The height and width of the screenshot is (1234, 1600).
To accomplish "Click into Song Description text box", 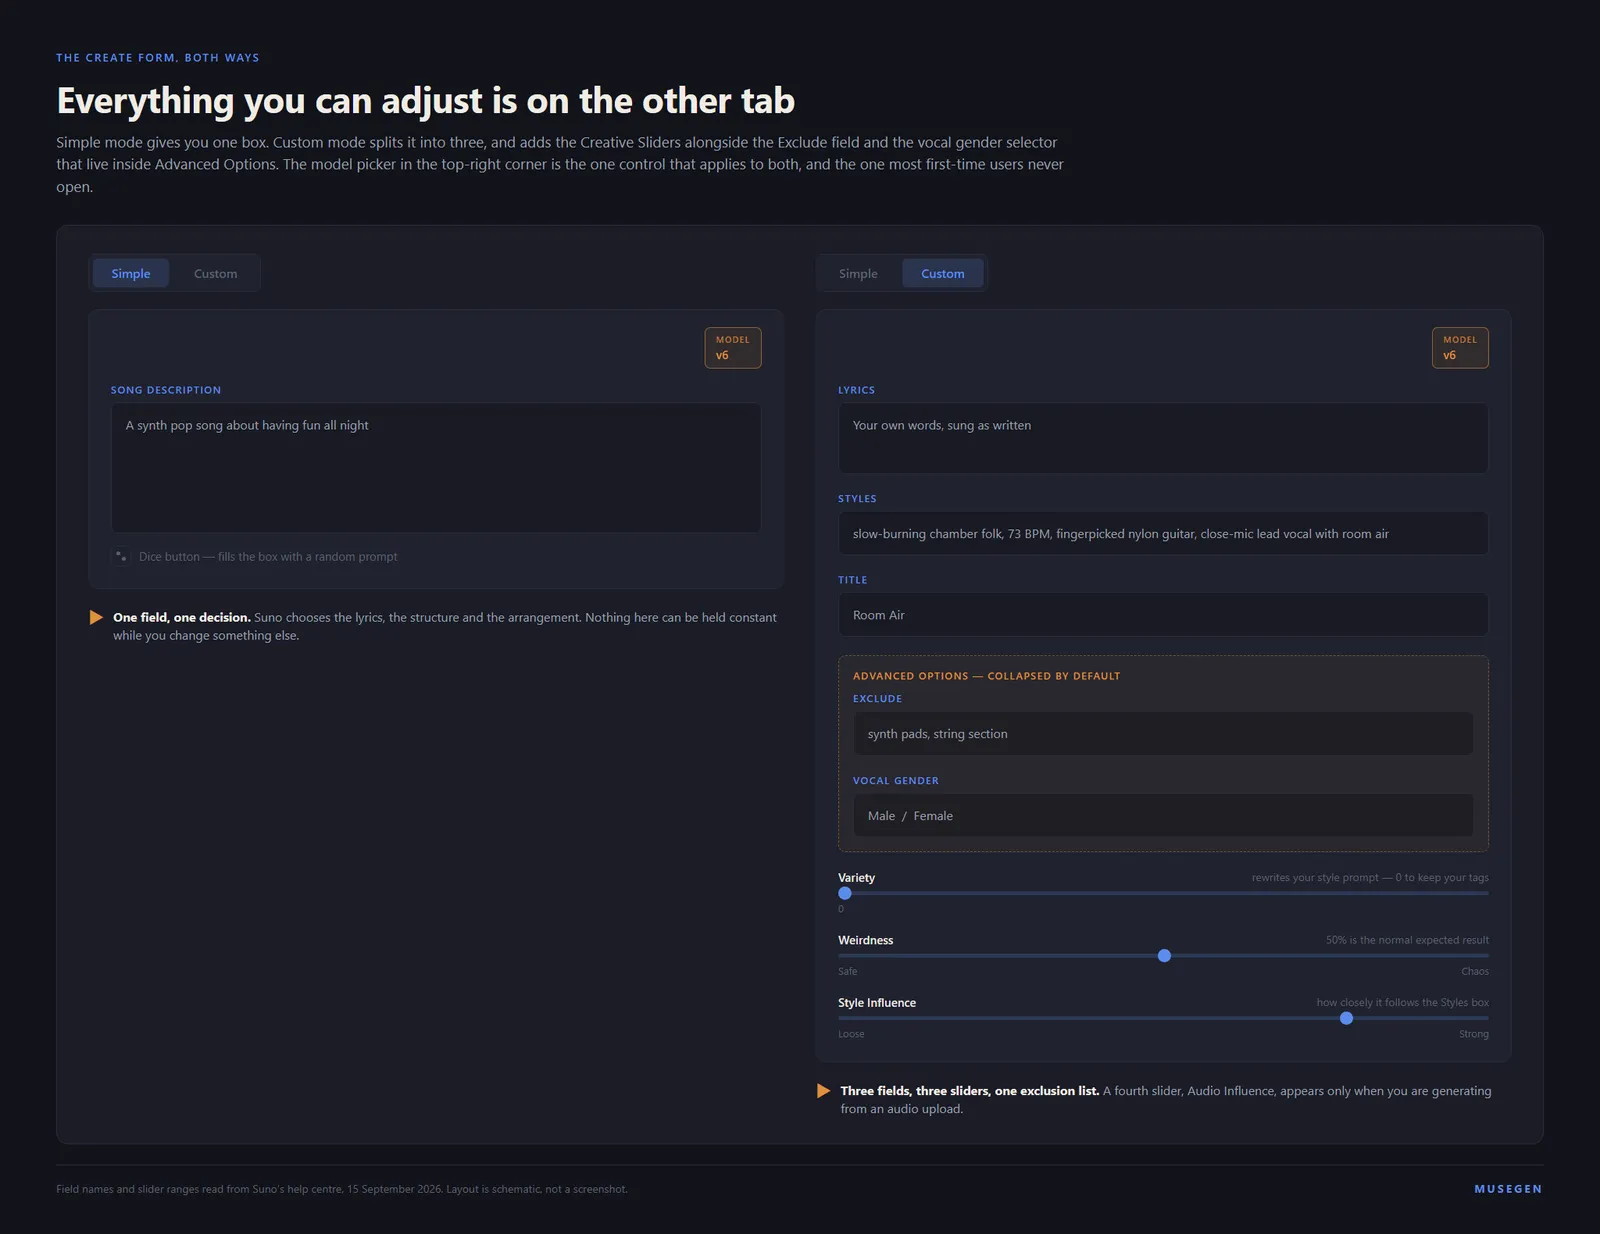I will tap(436, 468).
